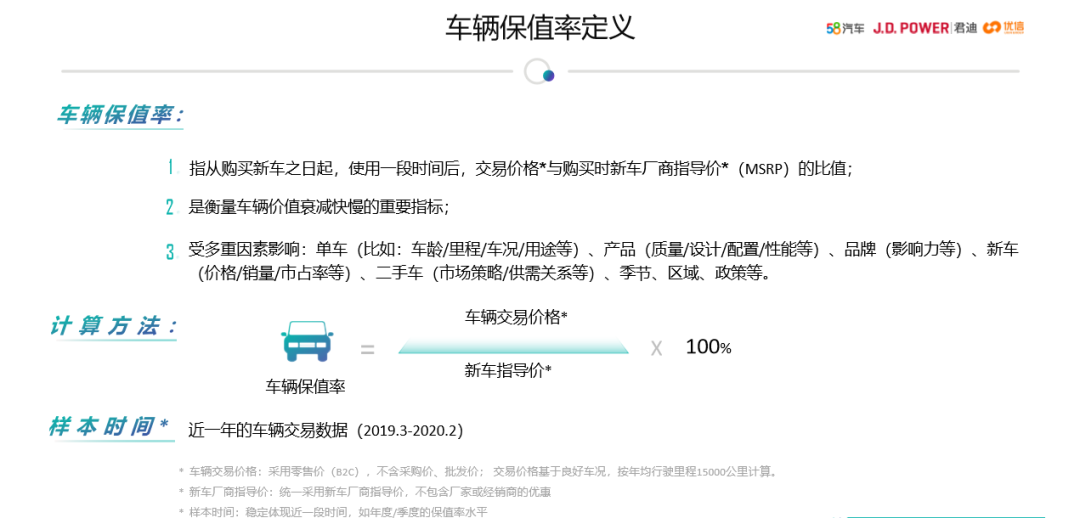
Task: Click the multiplication X symbol in formula
Action: (x=656, y=348)
